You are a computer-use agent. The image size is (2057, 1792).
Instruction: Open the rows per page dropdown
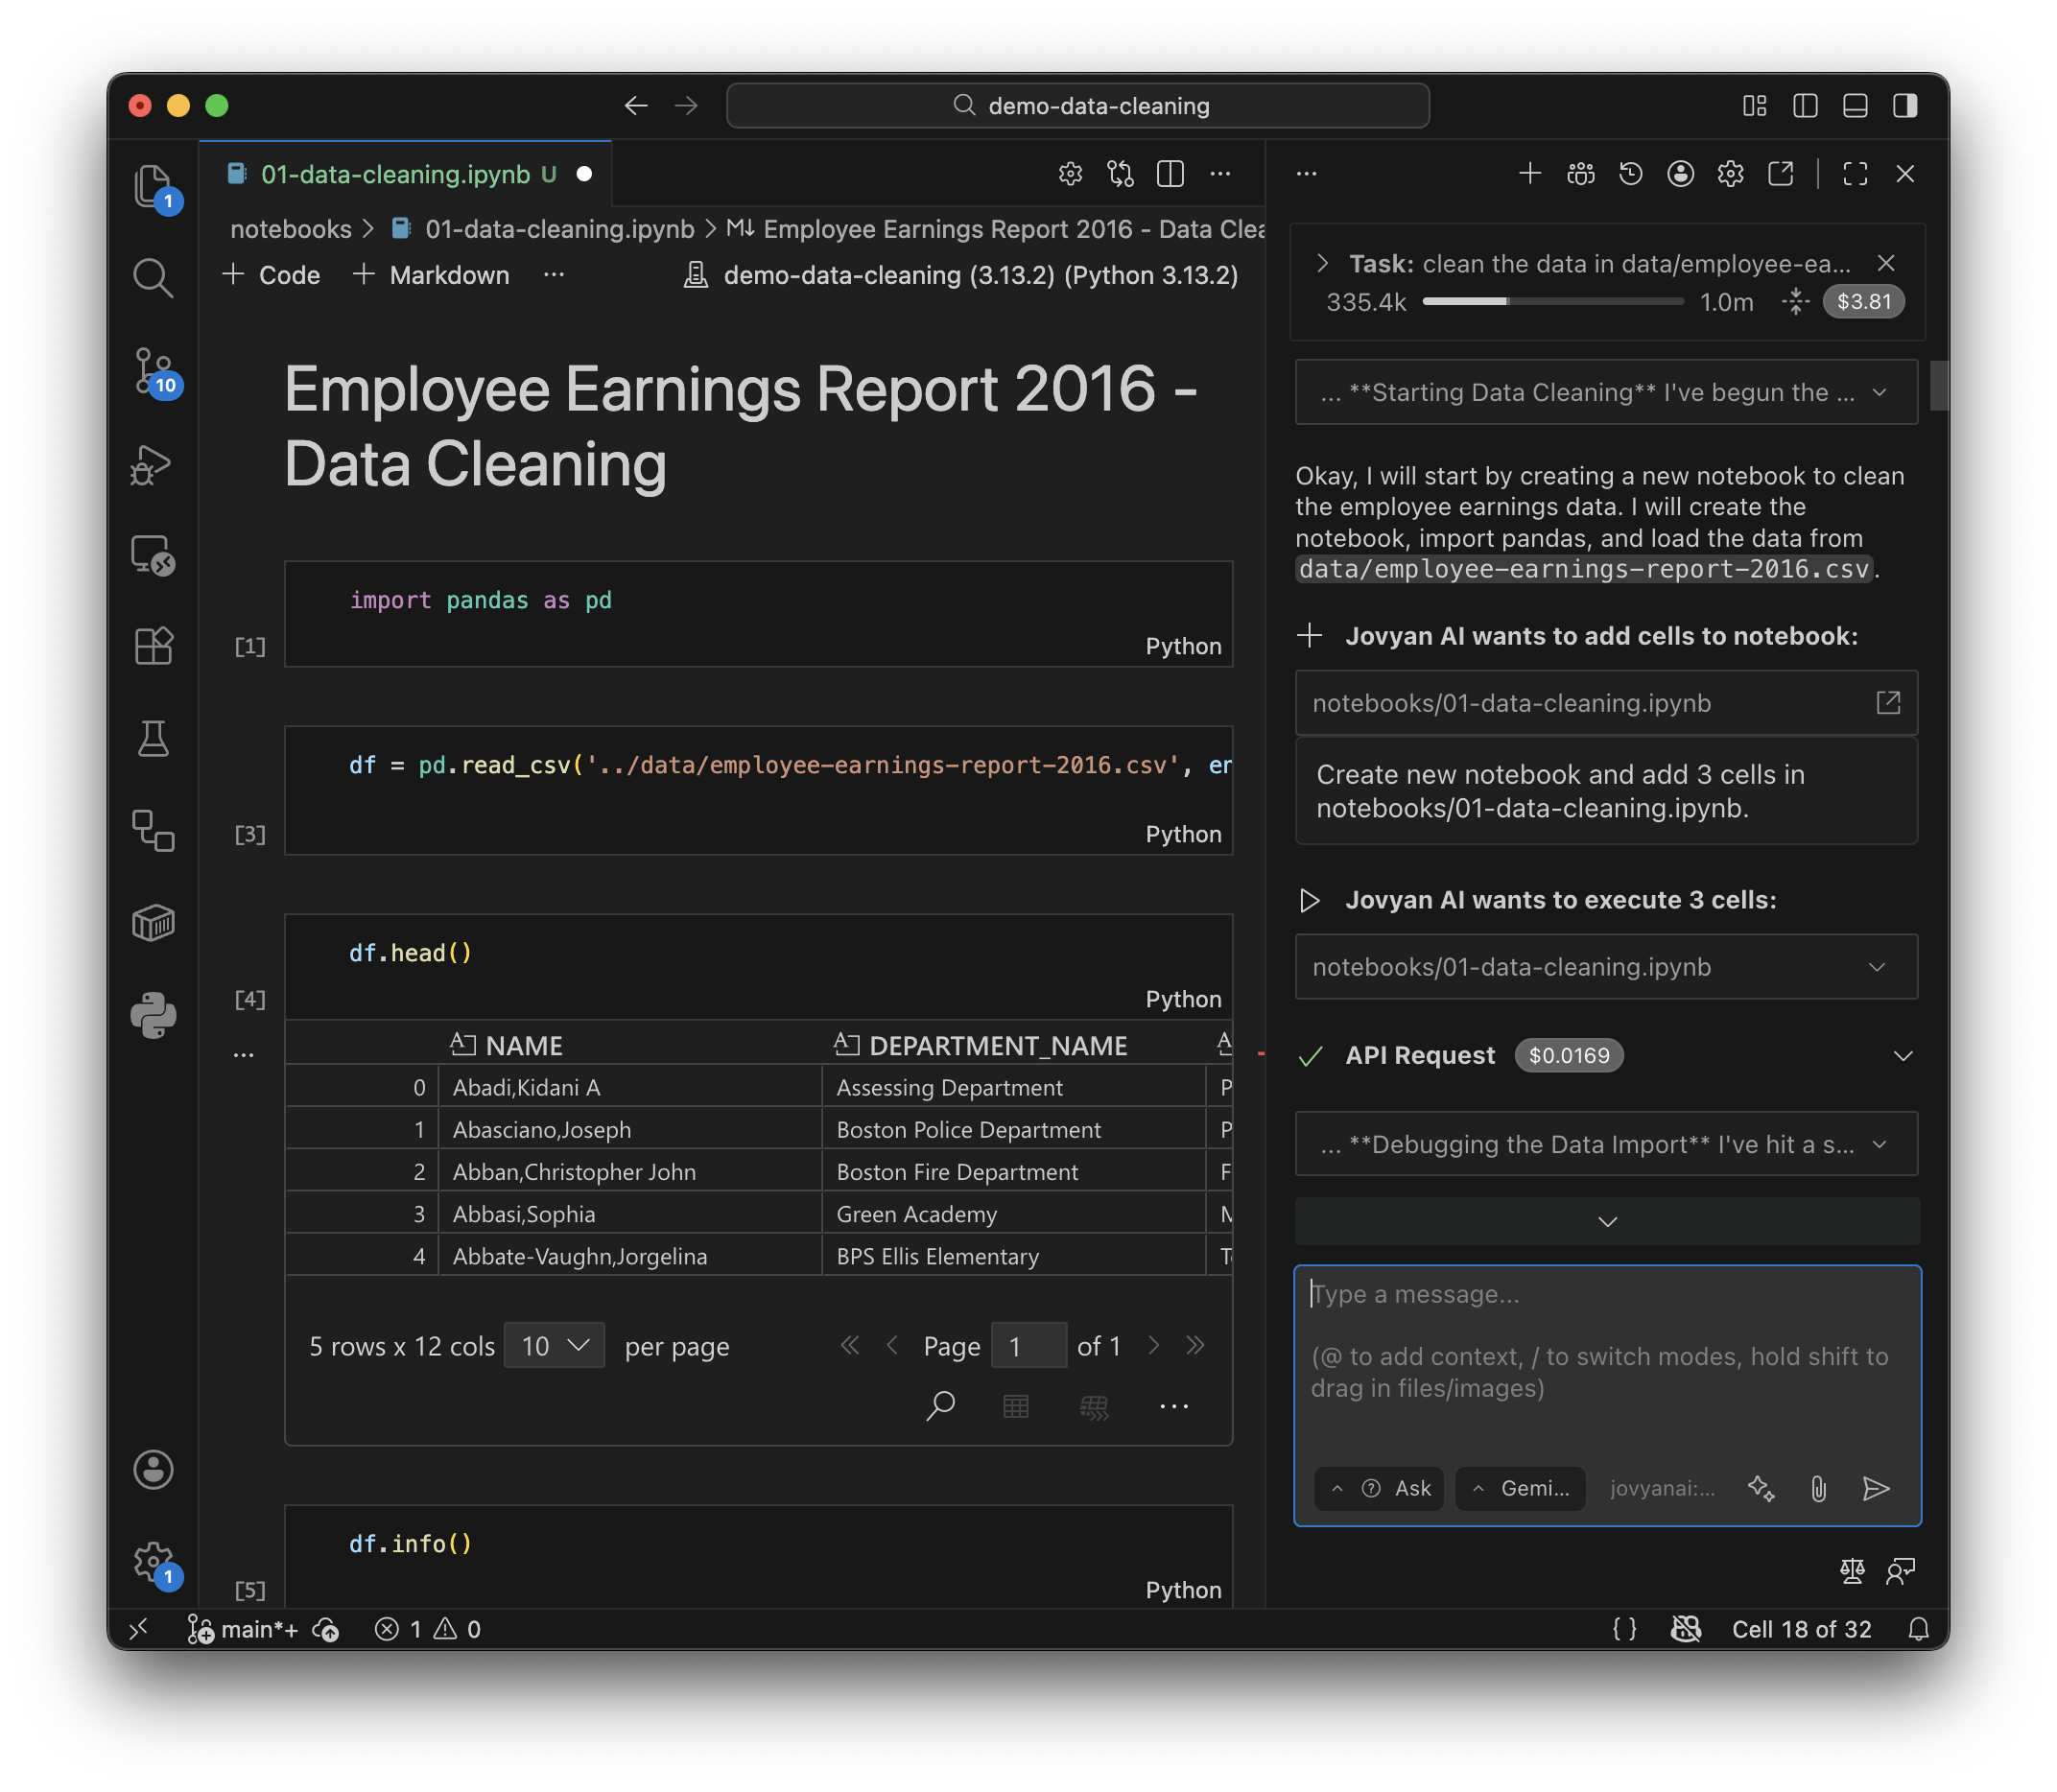(x=554, y=1346)
